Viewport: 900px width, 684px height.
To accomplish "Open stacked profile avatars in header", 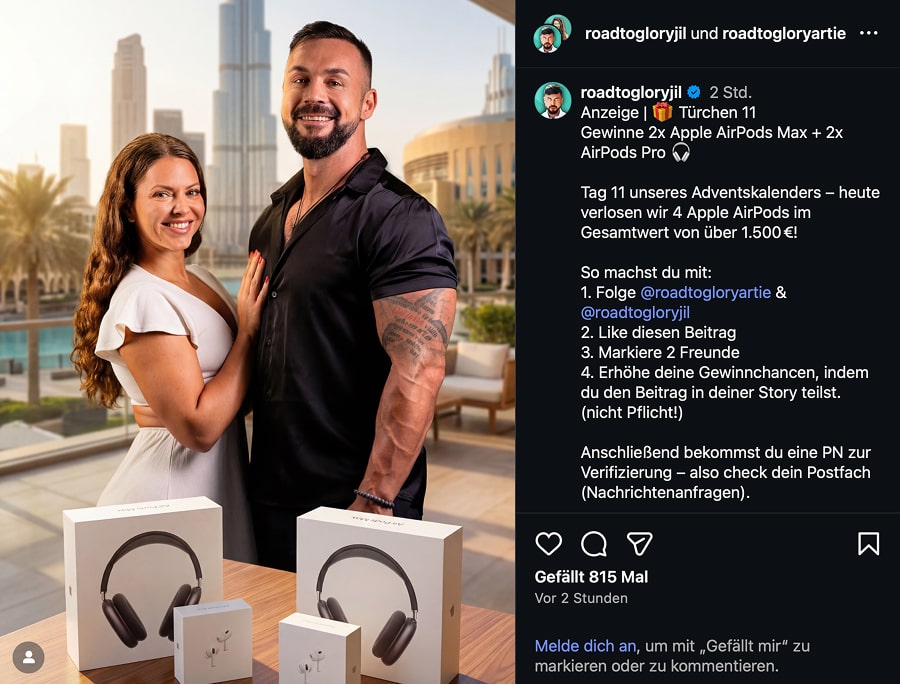I will 552,34.
